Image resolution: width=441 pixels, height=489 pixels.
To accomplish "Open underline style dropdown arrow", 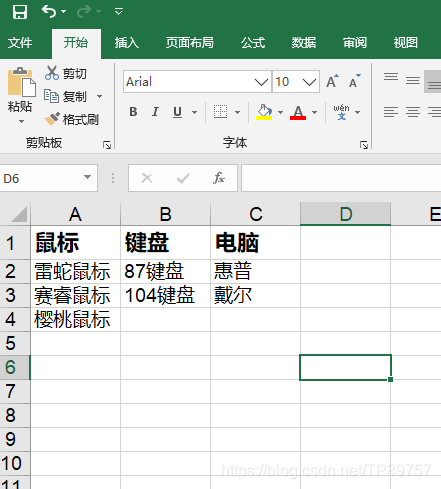I will (x=194, y=112).
